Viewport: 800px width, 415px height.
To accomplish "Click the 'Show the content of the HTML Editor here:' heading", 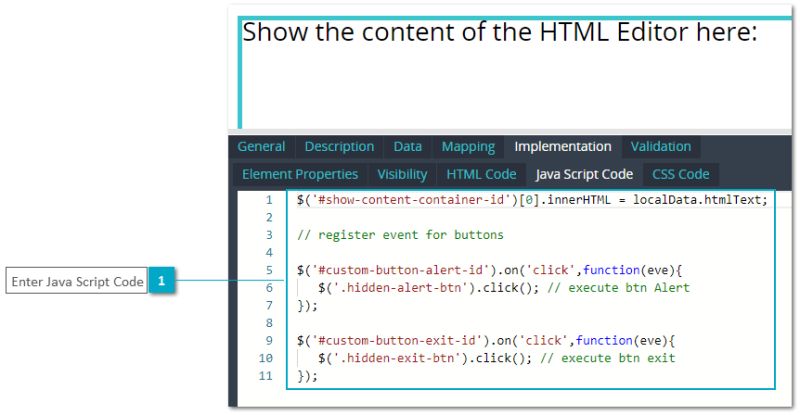I will [x=500, y=32].
